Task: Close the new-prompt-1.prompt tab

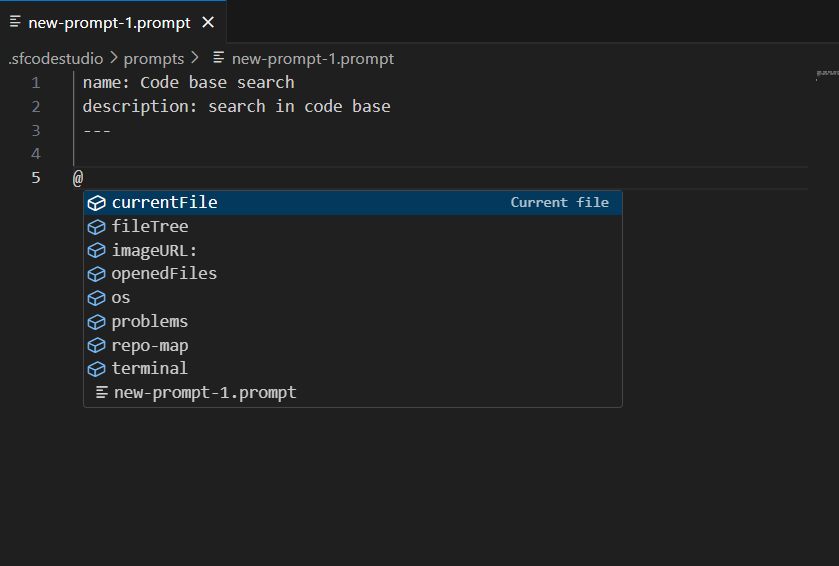Action: point(208,22)
